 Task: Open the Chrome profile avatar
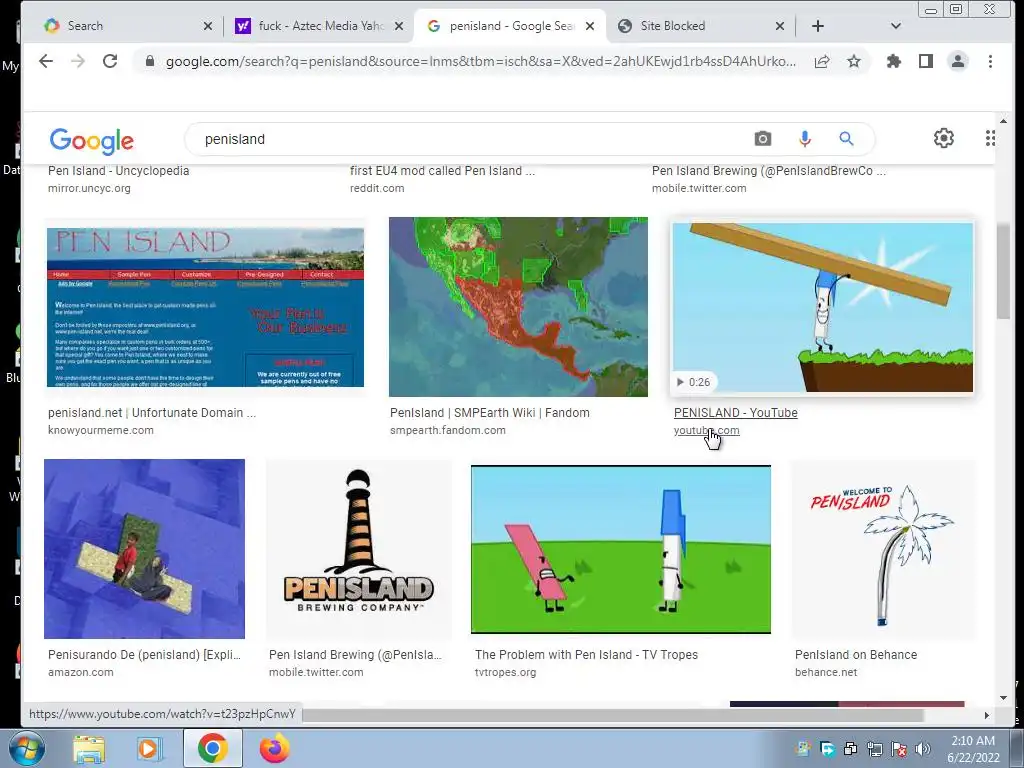pyautogui.click(x=957, y=61)
